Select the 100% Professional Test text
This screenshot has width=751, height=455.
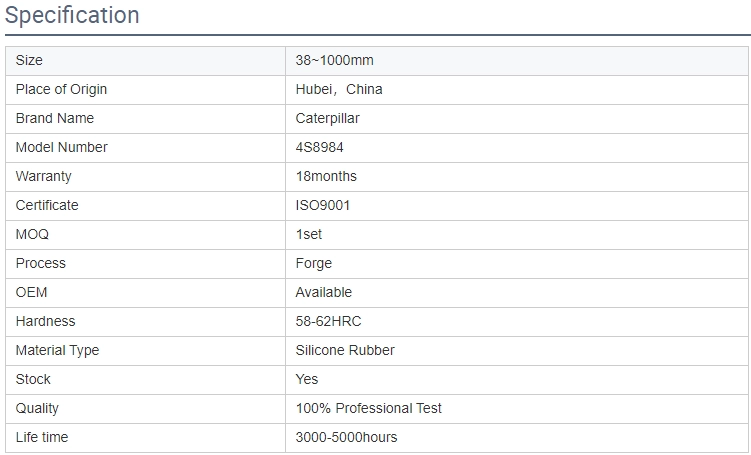click(x=369, y=409)
